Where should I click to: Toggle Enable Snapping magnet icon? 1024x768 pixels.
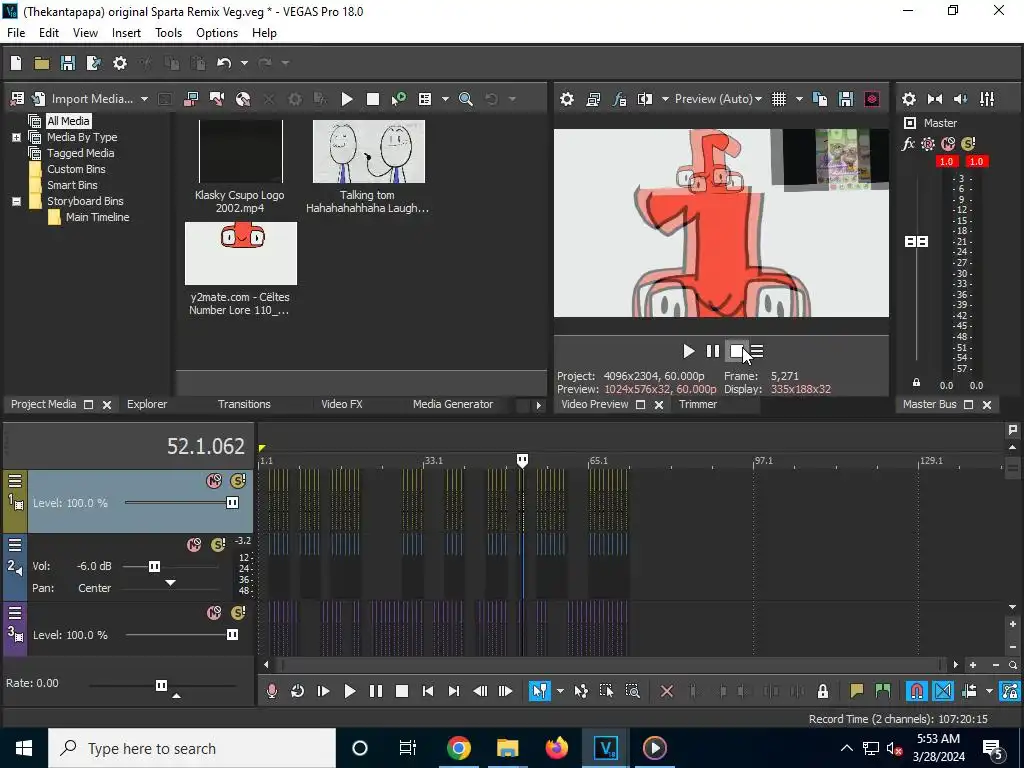[917, 691]
